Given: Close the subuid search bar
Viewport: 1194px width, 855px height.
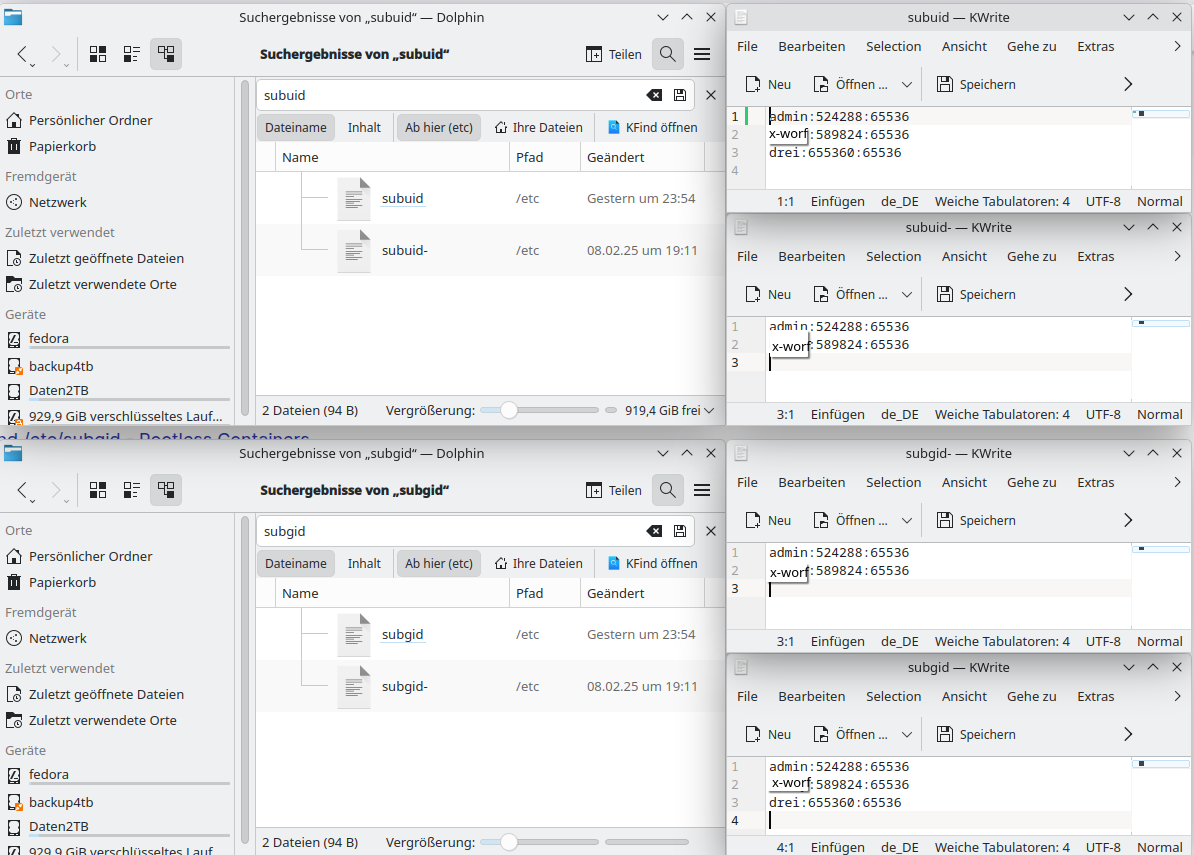Looking at the screenshot, I should [x=711, y=95].
